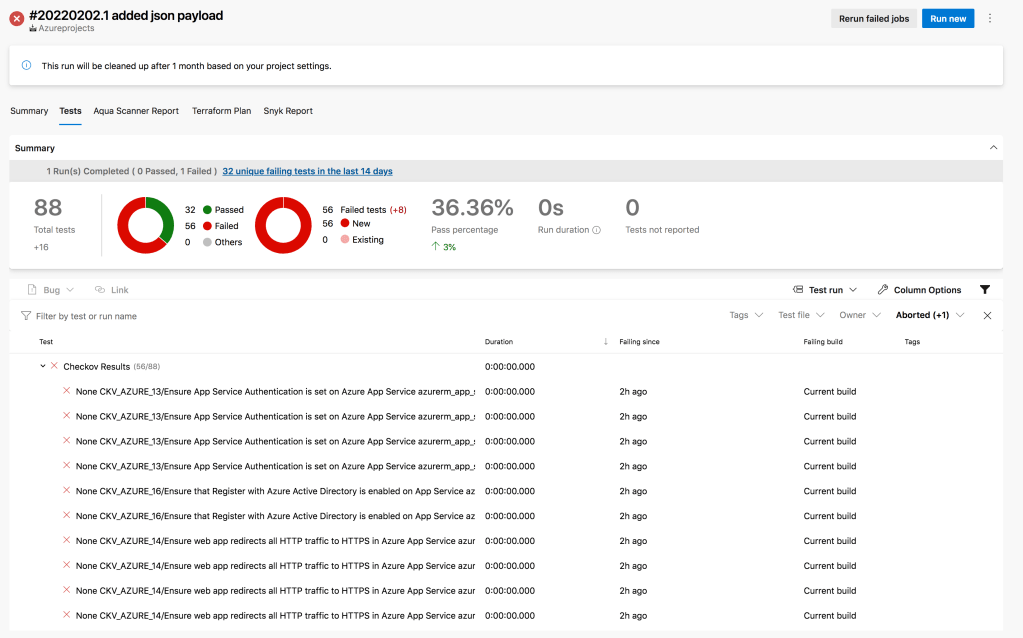Open the 32 unique failing tests link

pyautogui.click(x=307, y=172)
